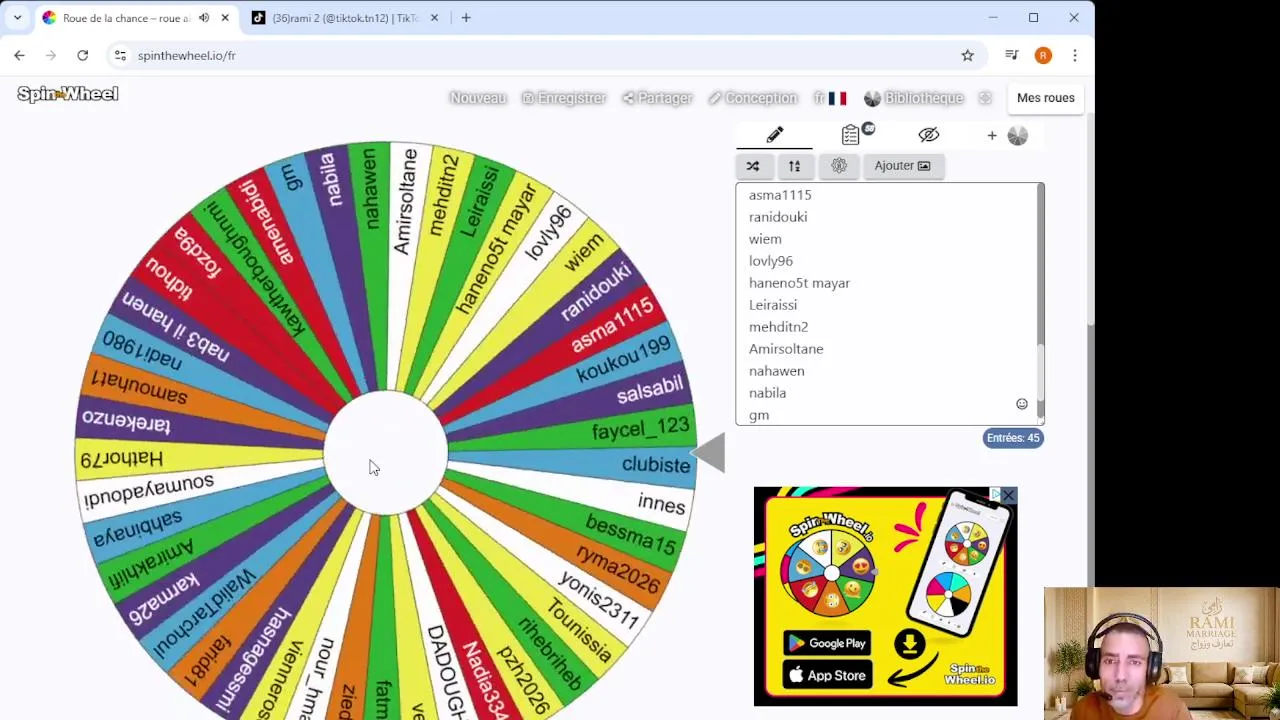Open a new browser tab

click(466, 18)
